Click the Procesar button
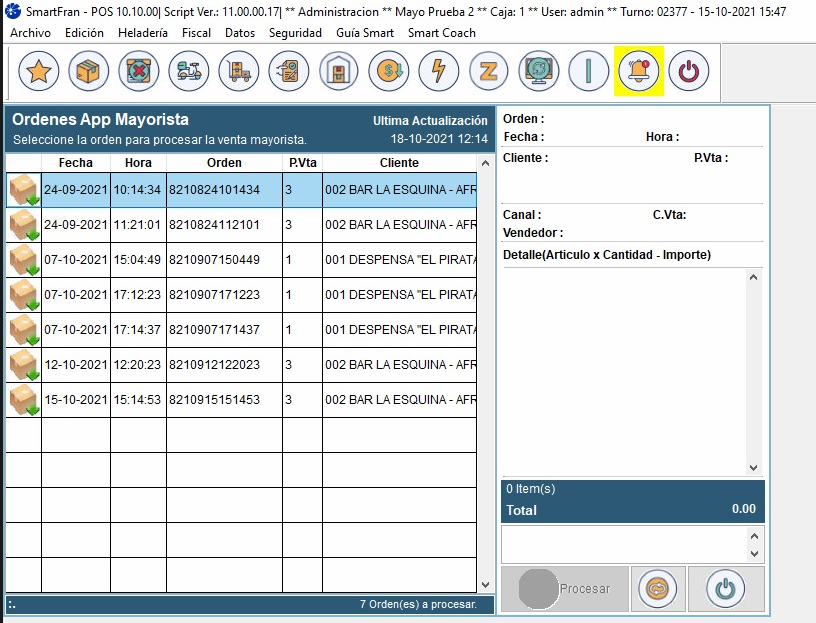Image resolution: width=816 pixels, height=623 pixels. (x=565, y=589)
